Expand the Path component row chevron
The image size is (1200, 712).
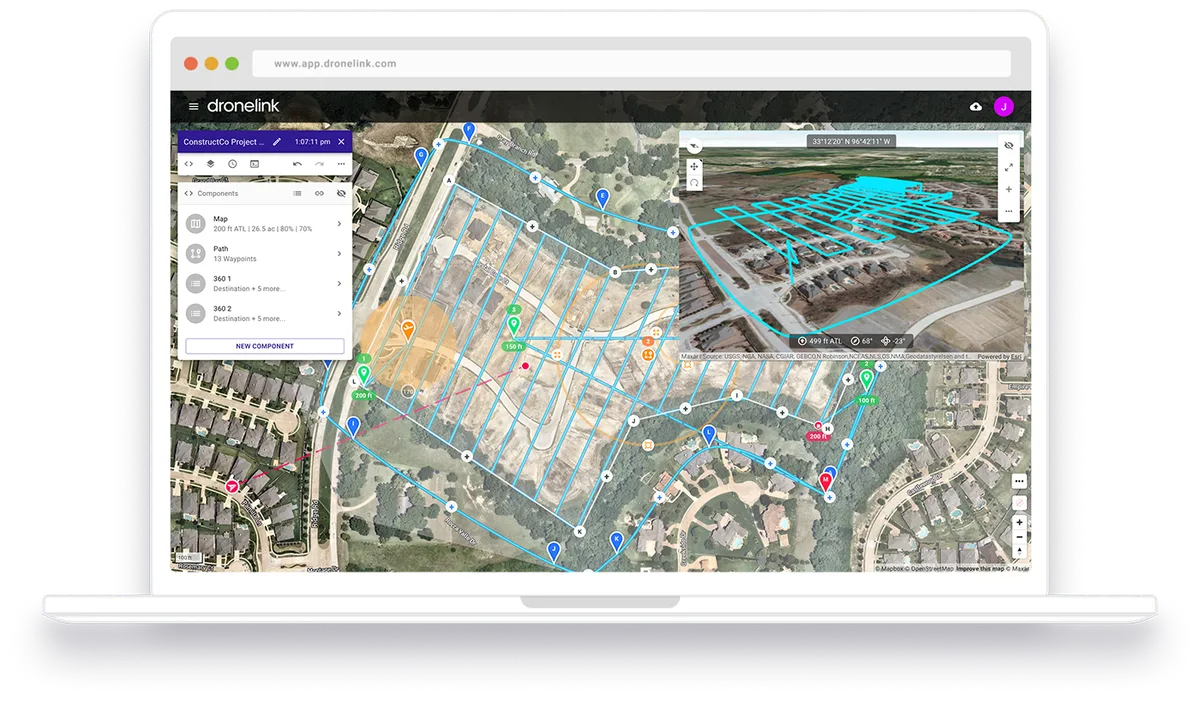click(x=339, y=254)
